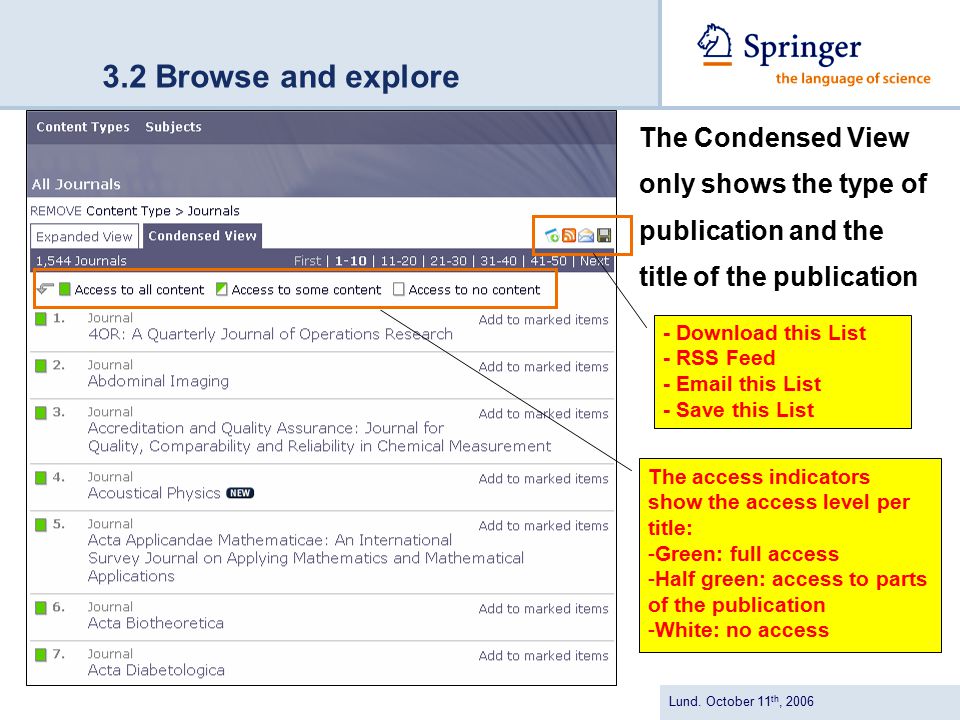The image size is (960, 720).
Task: Click 'the language of science' tagline
Action: tap(853, 78)
